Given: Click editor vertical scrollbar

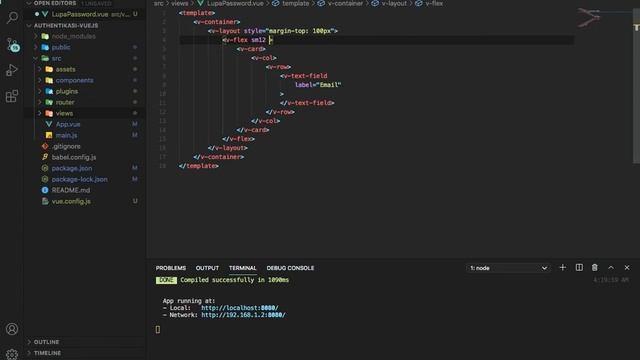Looking at the screenshot, I should point(636,87).
